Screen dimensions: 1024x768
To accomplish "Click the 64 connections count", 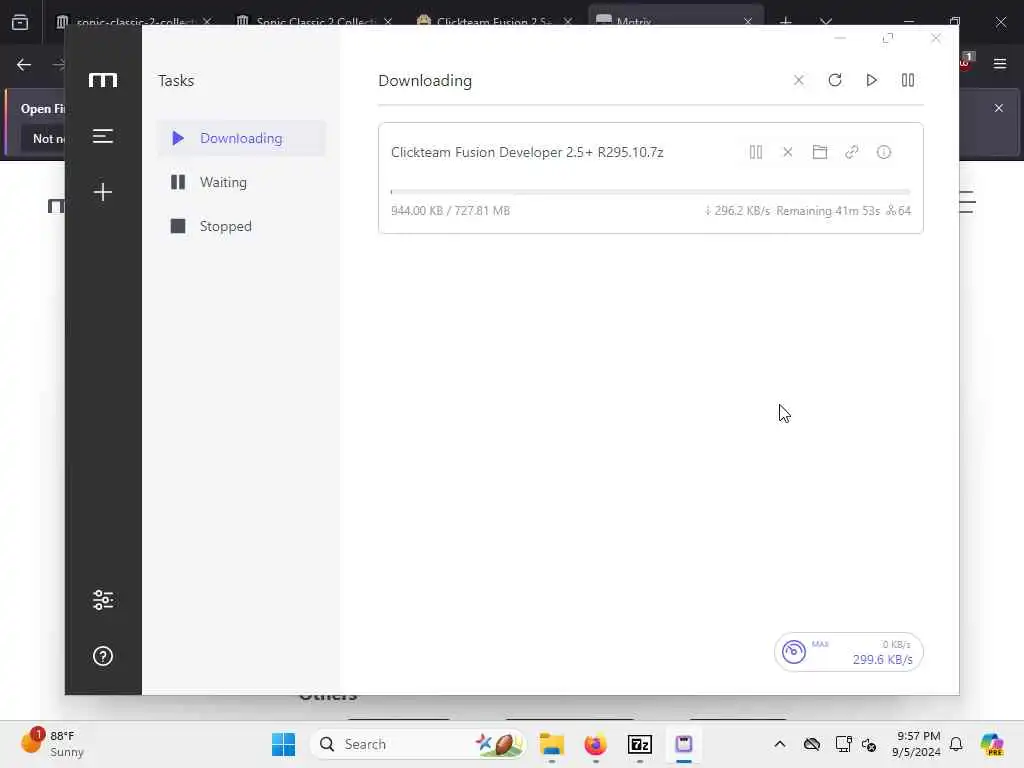I will coord(899,211).
